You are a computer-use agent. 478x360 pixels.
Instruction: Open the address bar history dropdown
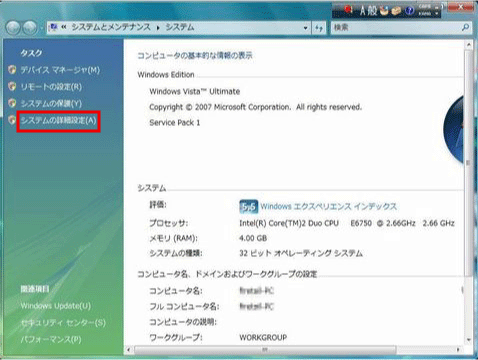305,28
